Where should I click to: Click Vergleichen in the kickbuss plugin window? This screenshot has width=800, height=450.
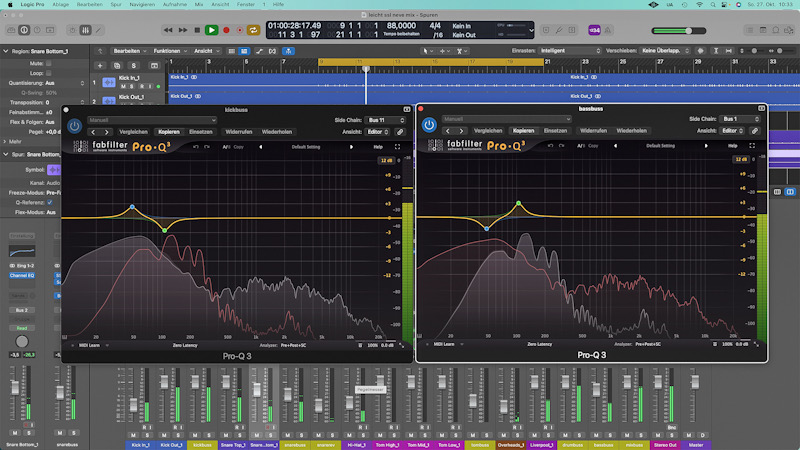(x=133, y=132)
